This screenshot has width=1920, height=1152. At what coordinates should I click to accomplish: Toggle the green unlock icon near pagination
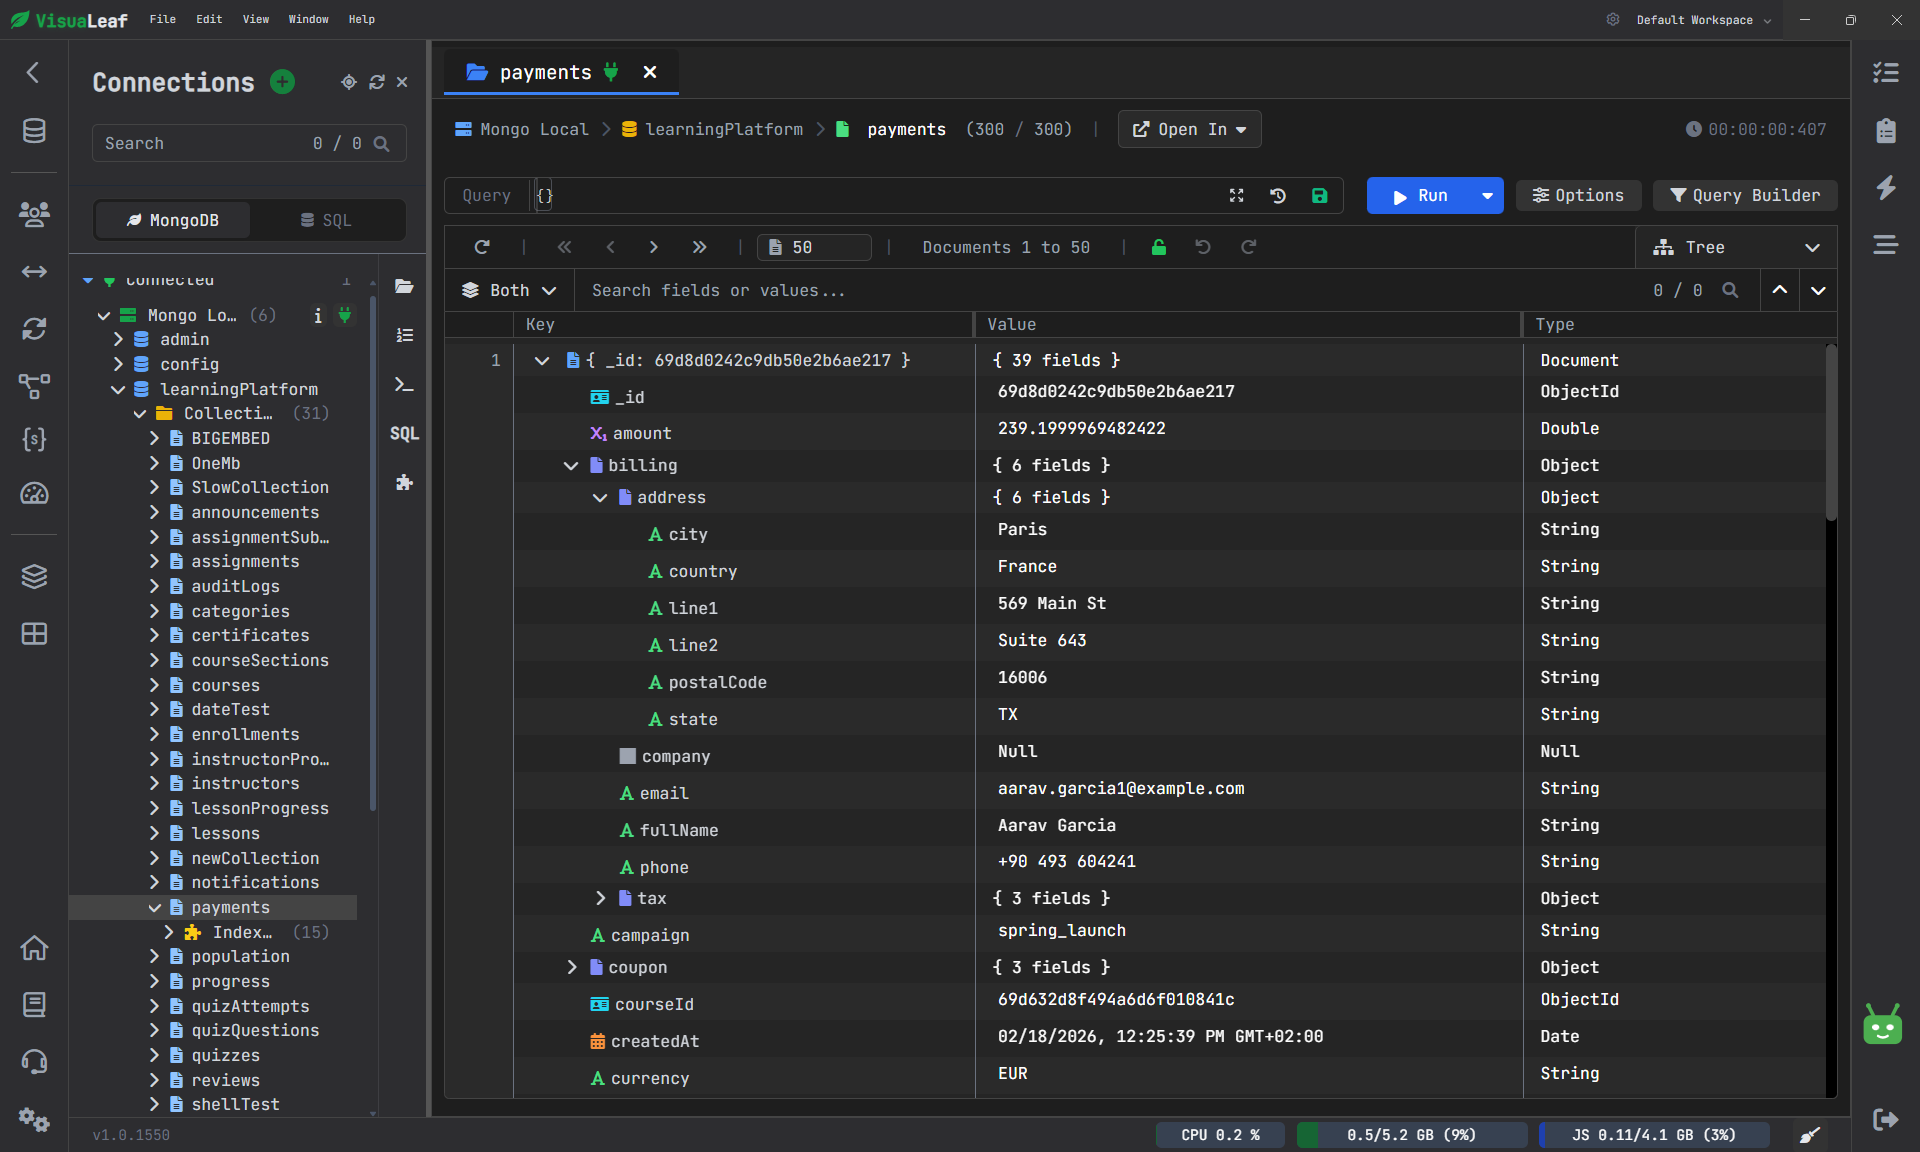click(1159, 247)
